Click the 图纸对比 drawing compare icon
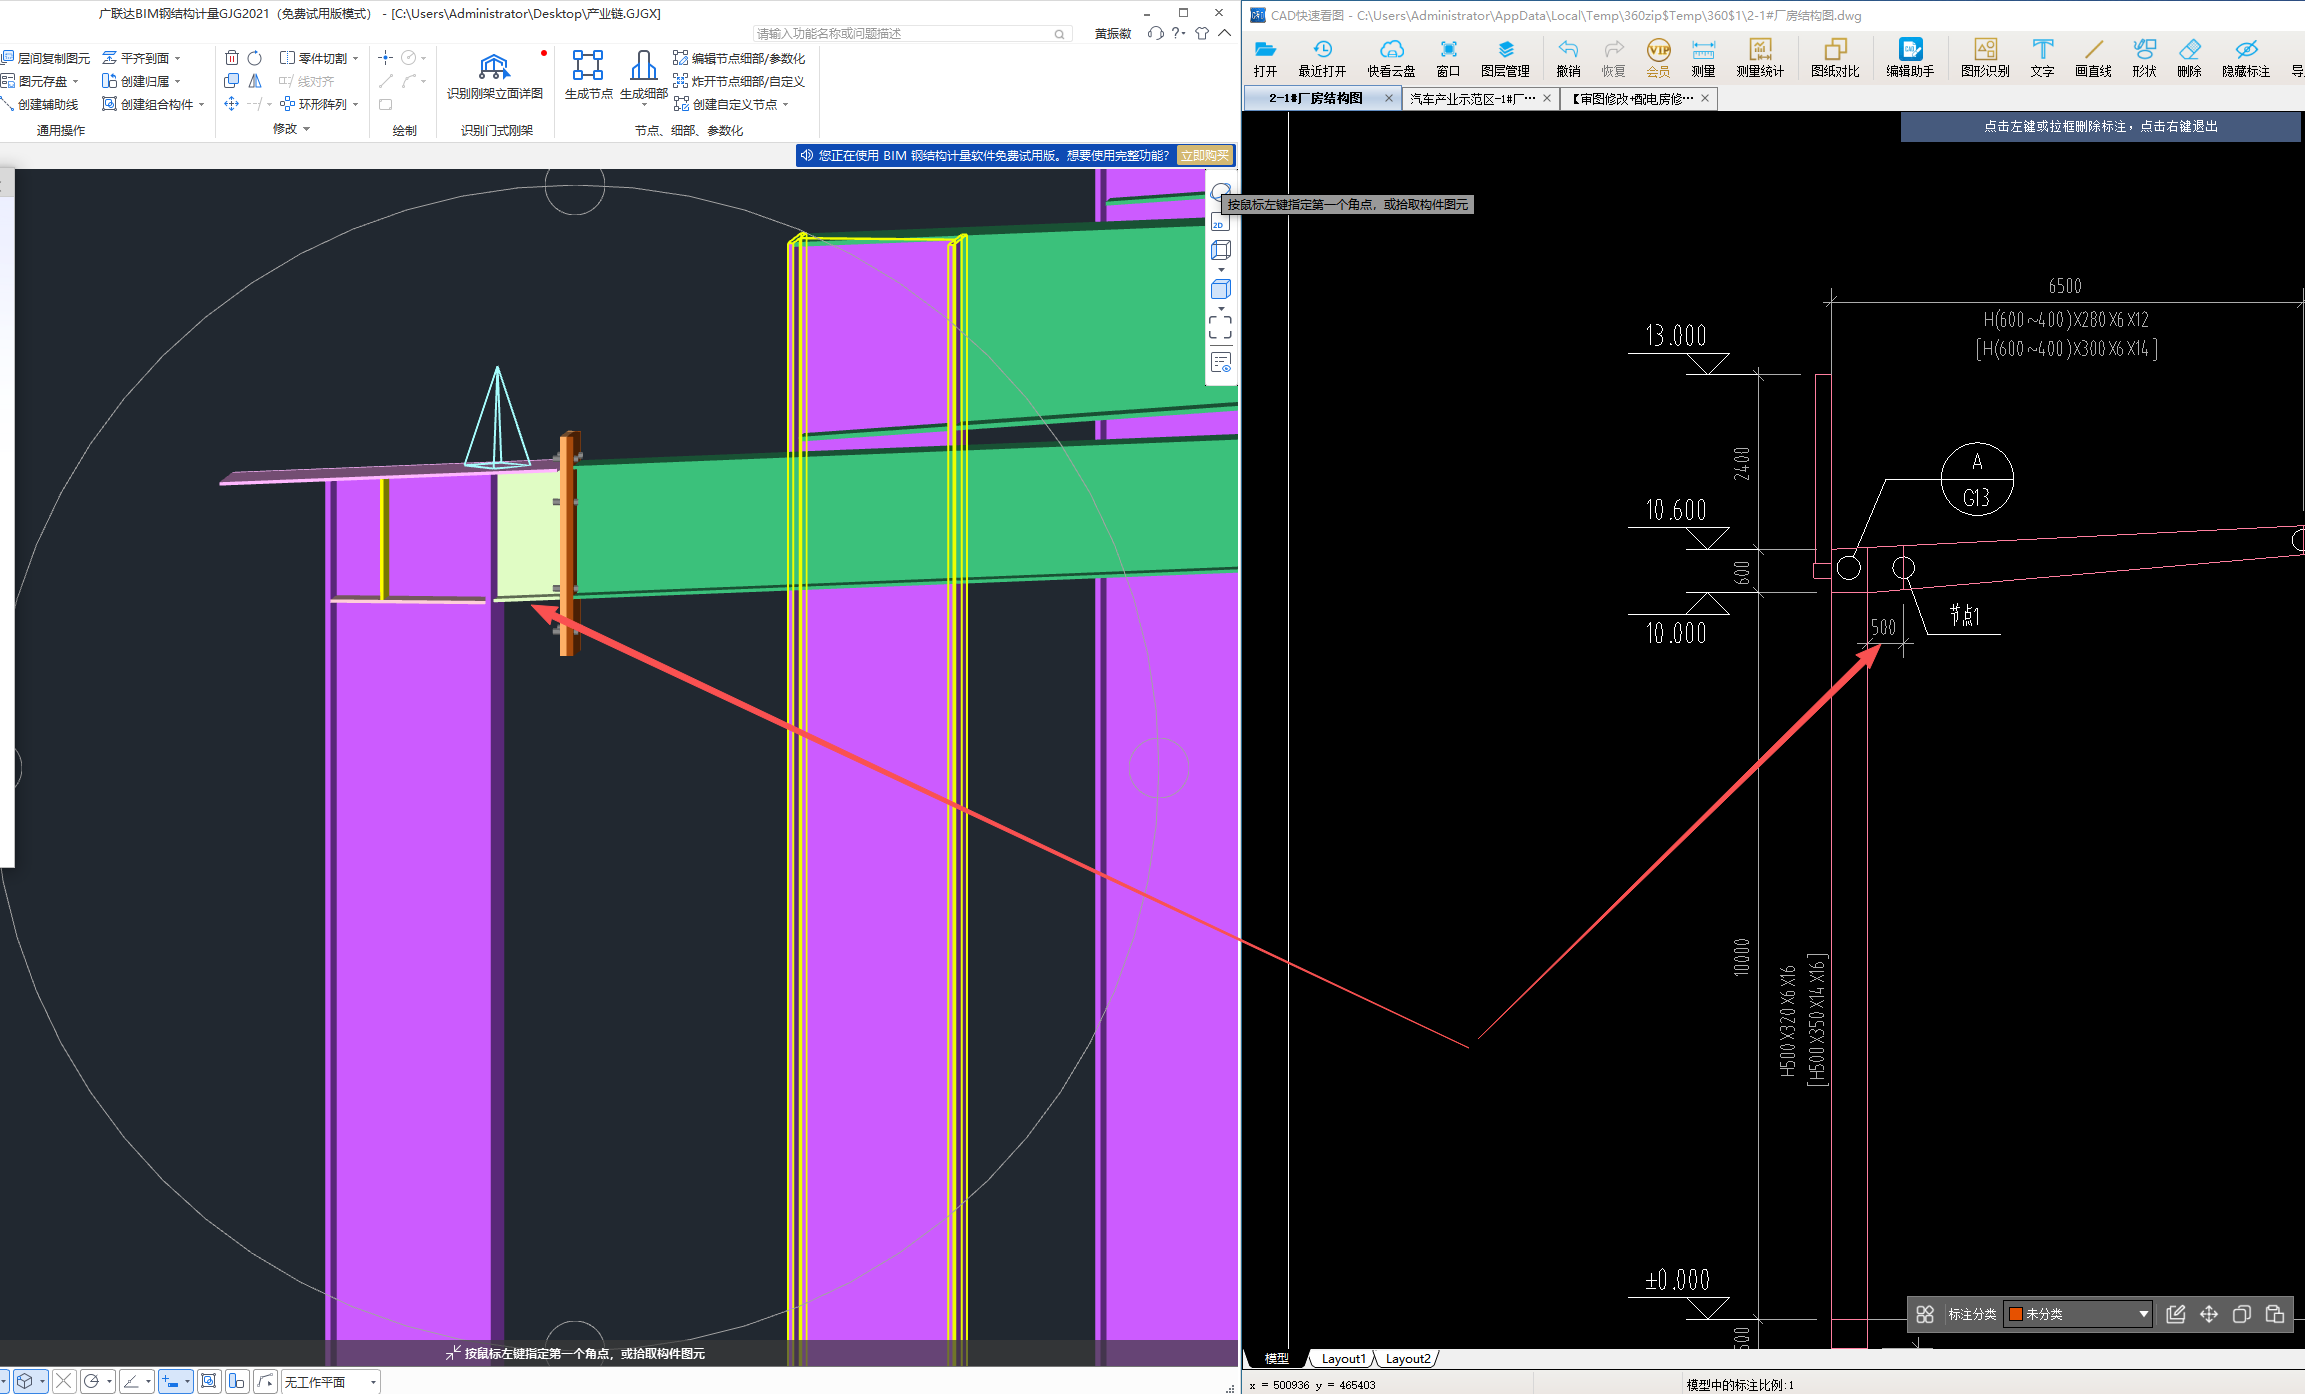The width and height of the screenshot is (2305, 1394). [x=1834, y=50]
